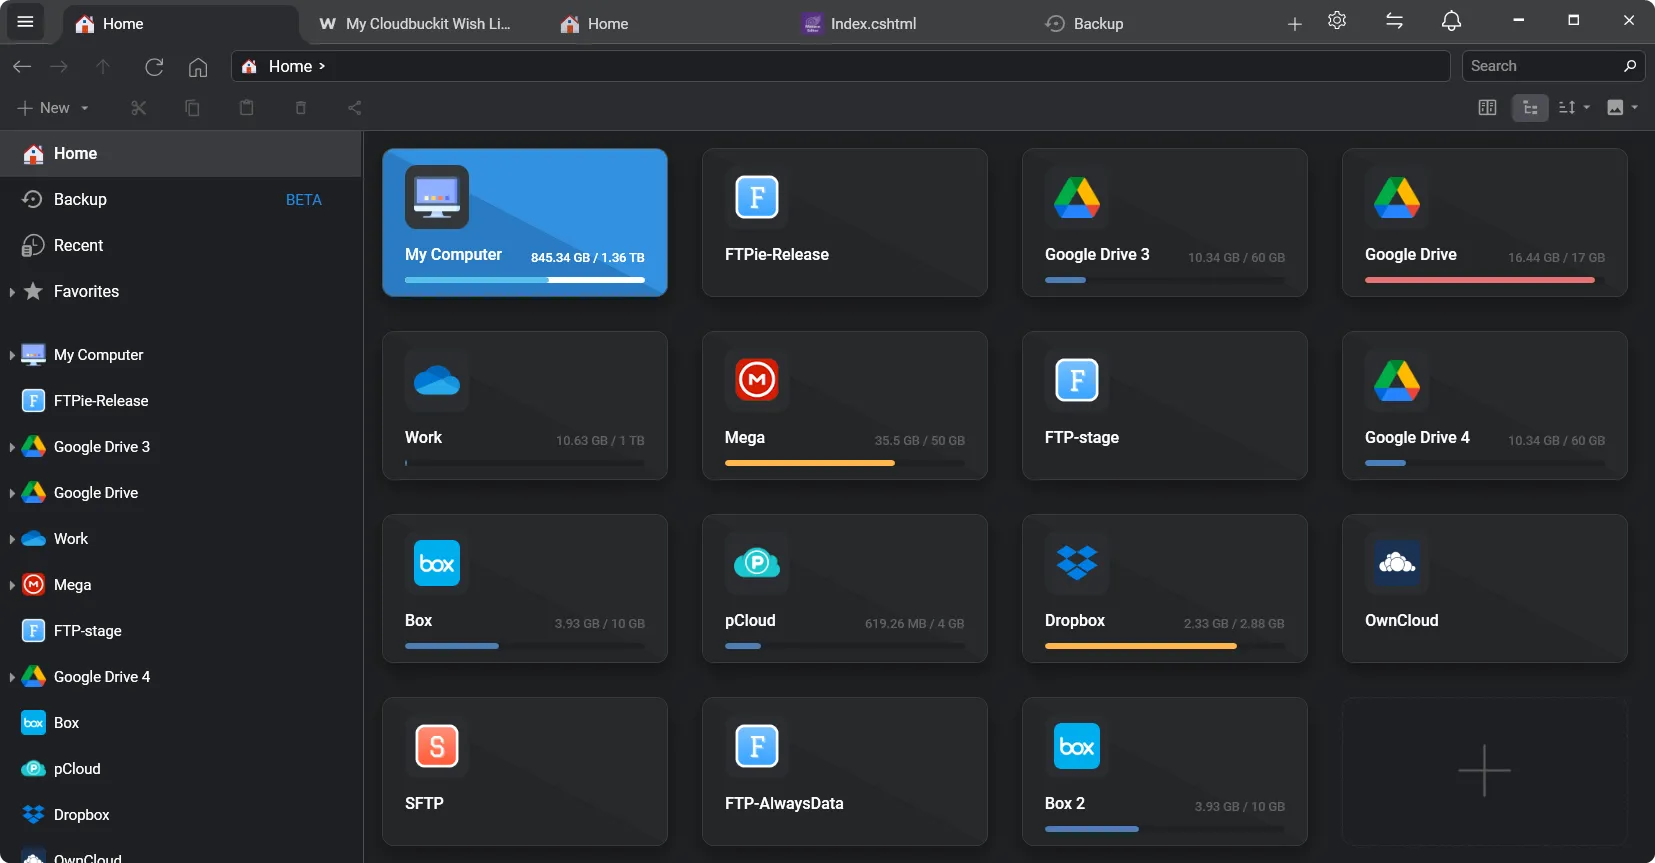The image size is (1655, 863).
Task: Open the hamburger menu in title bar
Action: [x=25, y=22]
